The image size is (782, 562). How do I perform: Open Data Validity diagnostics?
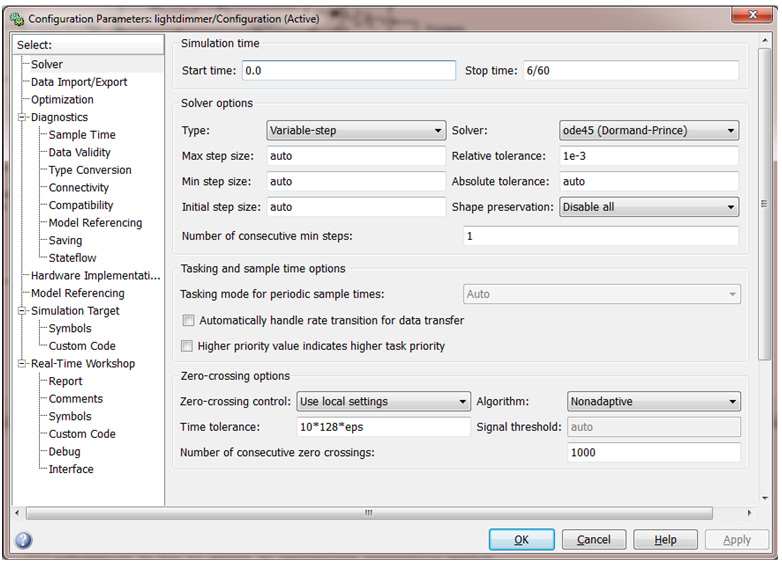79,153
